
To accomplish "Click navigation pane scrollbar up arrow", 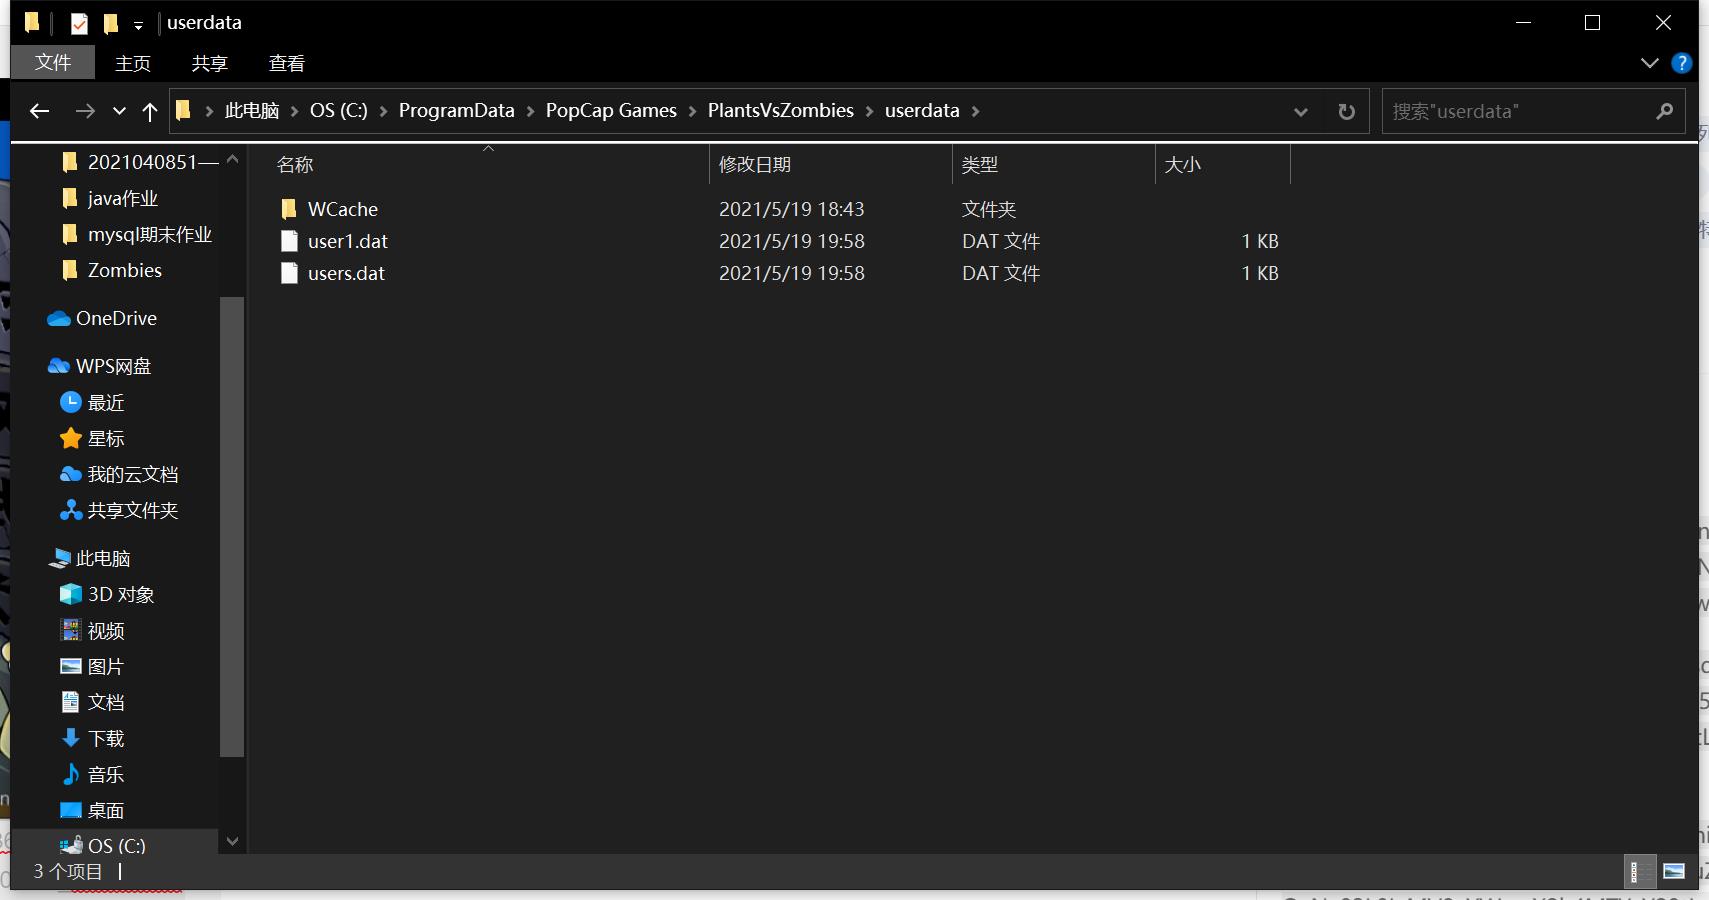I will (x=232, y=159).
